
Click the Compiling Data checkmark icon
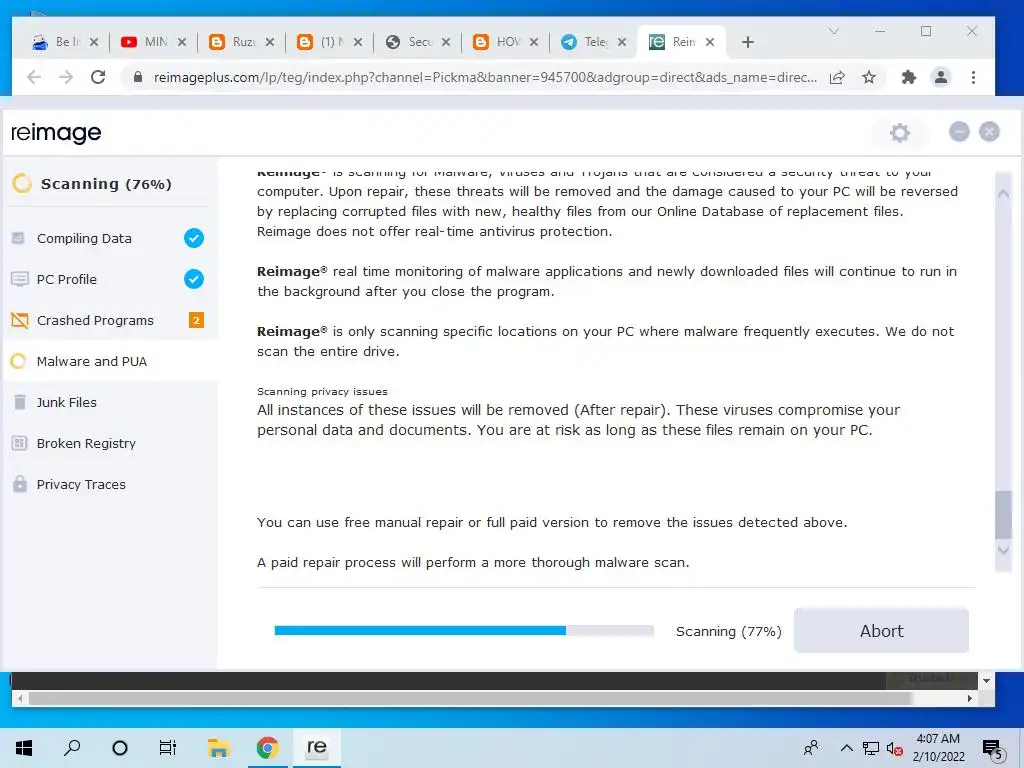193,238
